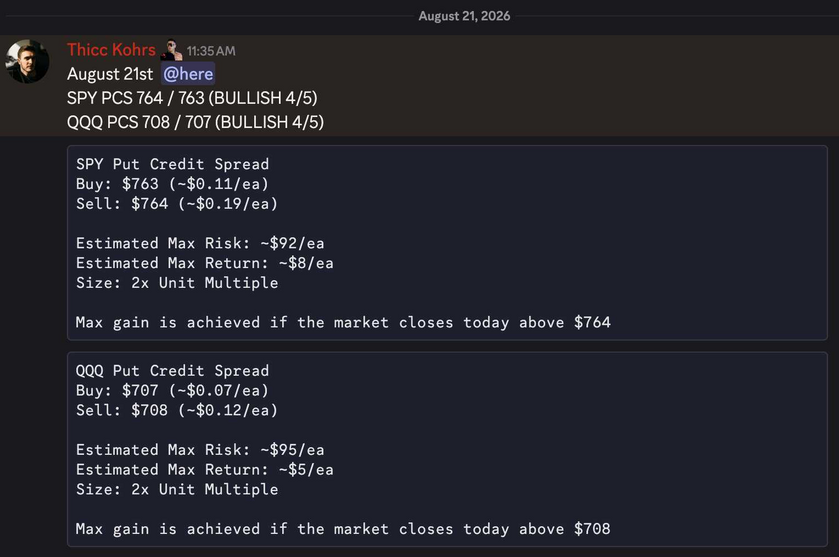
Task: Click the QQQ Sell: $708 line
Action: (177, 410)
